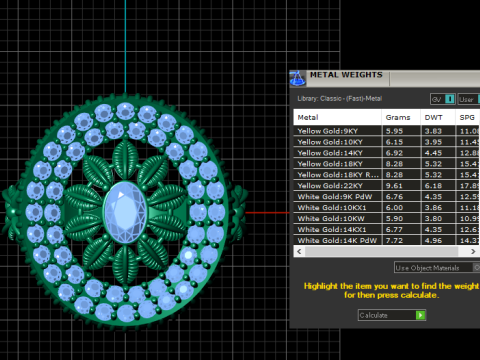Click the 6.18 DWT value
This screenshot has height=360, width=480.
[433, 186]
